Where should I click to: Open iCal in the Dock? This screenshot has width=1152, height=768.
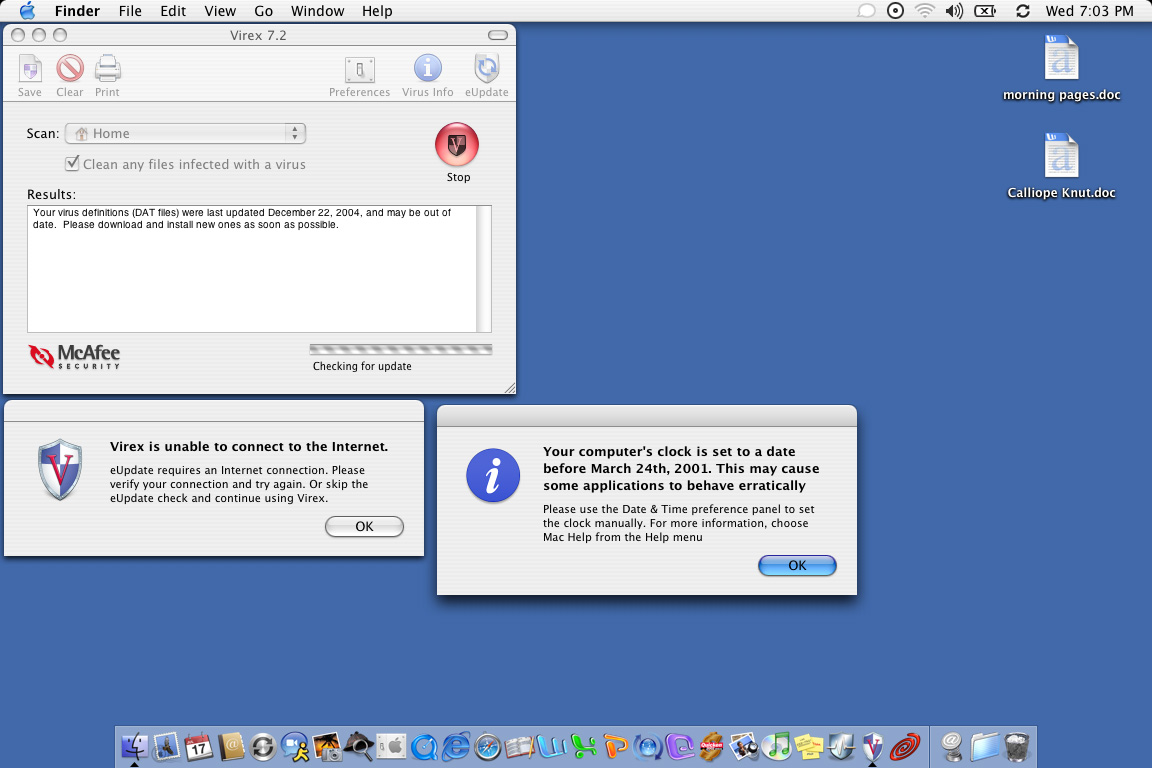198,747
